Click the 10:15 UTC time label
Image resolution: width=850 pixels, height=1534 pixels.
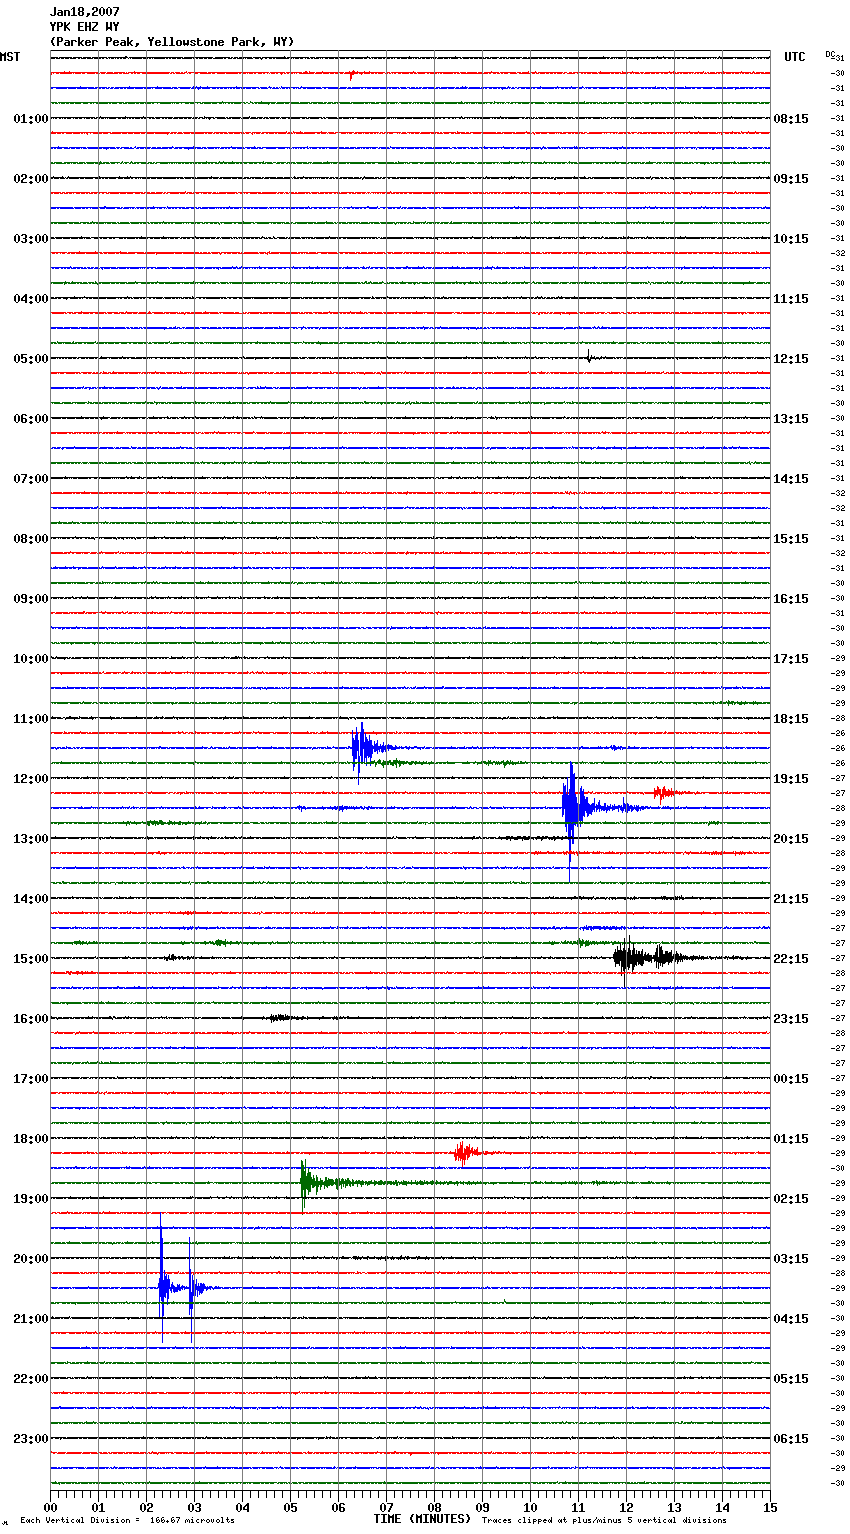[791, 239]
